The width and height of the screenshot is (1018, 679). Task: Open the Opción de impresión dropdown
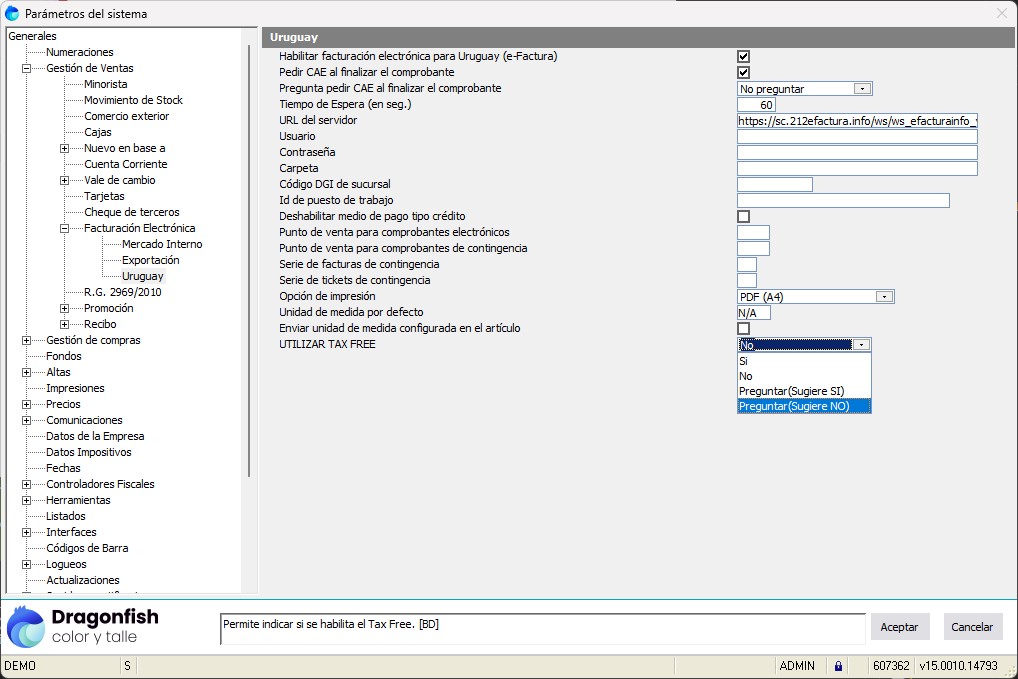click(x=884, y=297)
